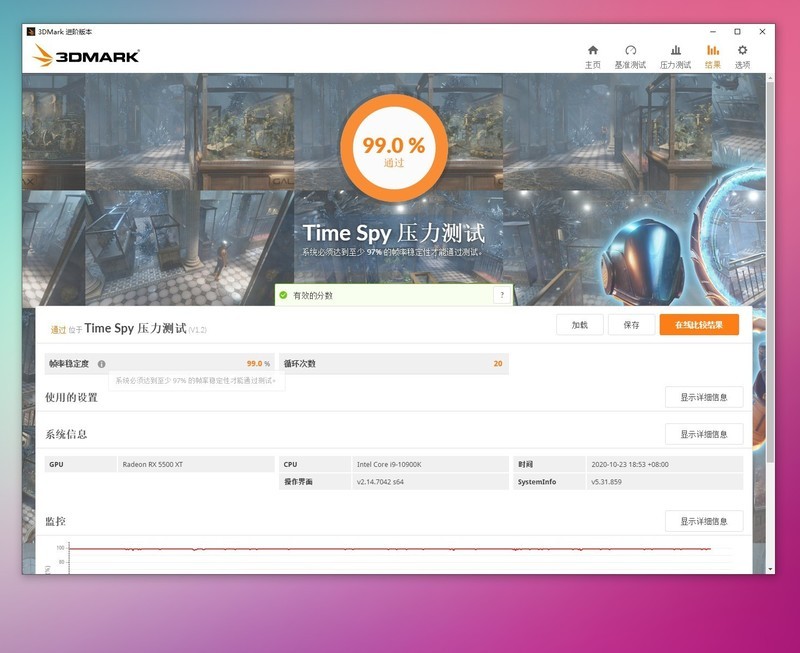Image resolution: width=800 pixels, height=653 pixels.
Task: Click the 保存 save button
Action: click(x=631, y=325)
